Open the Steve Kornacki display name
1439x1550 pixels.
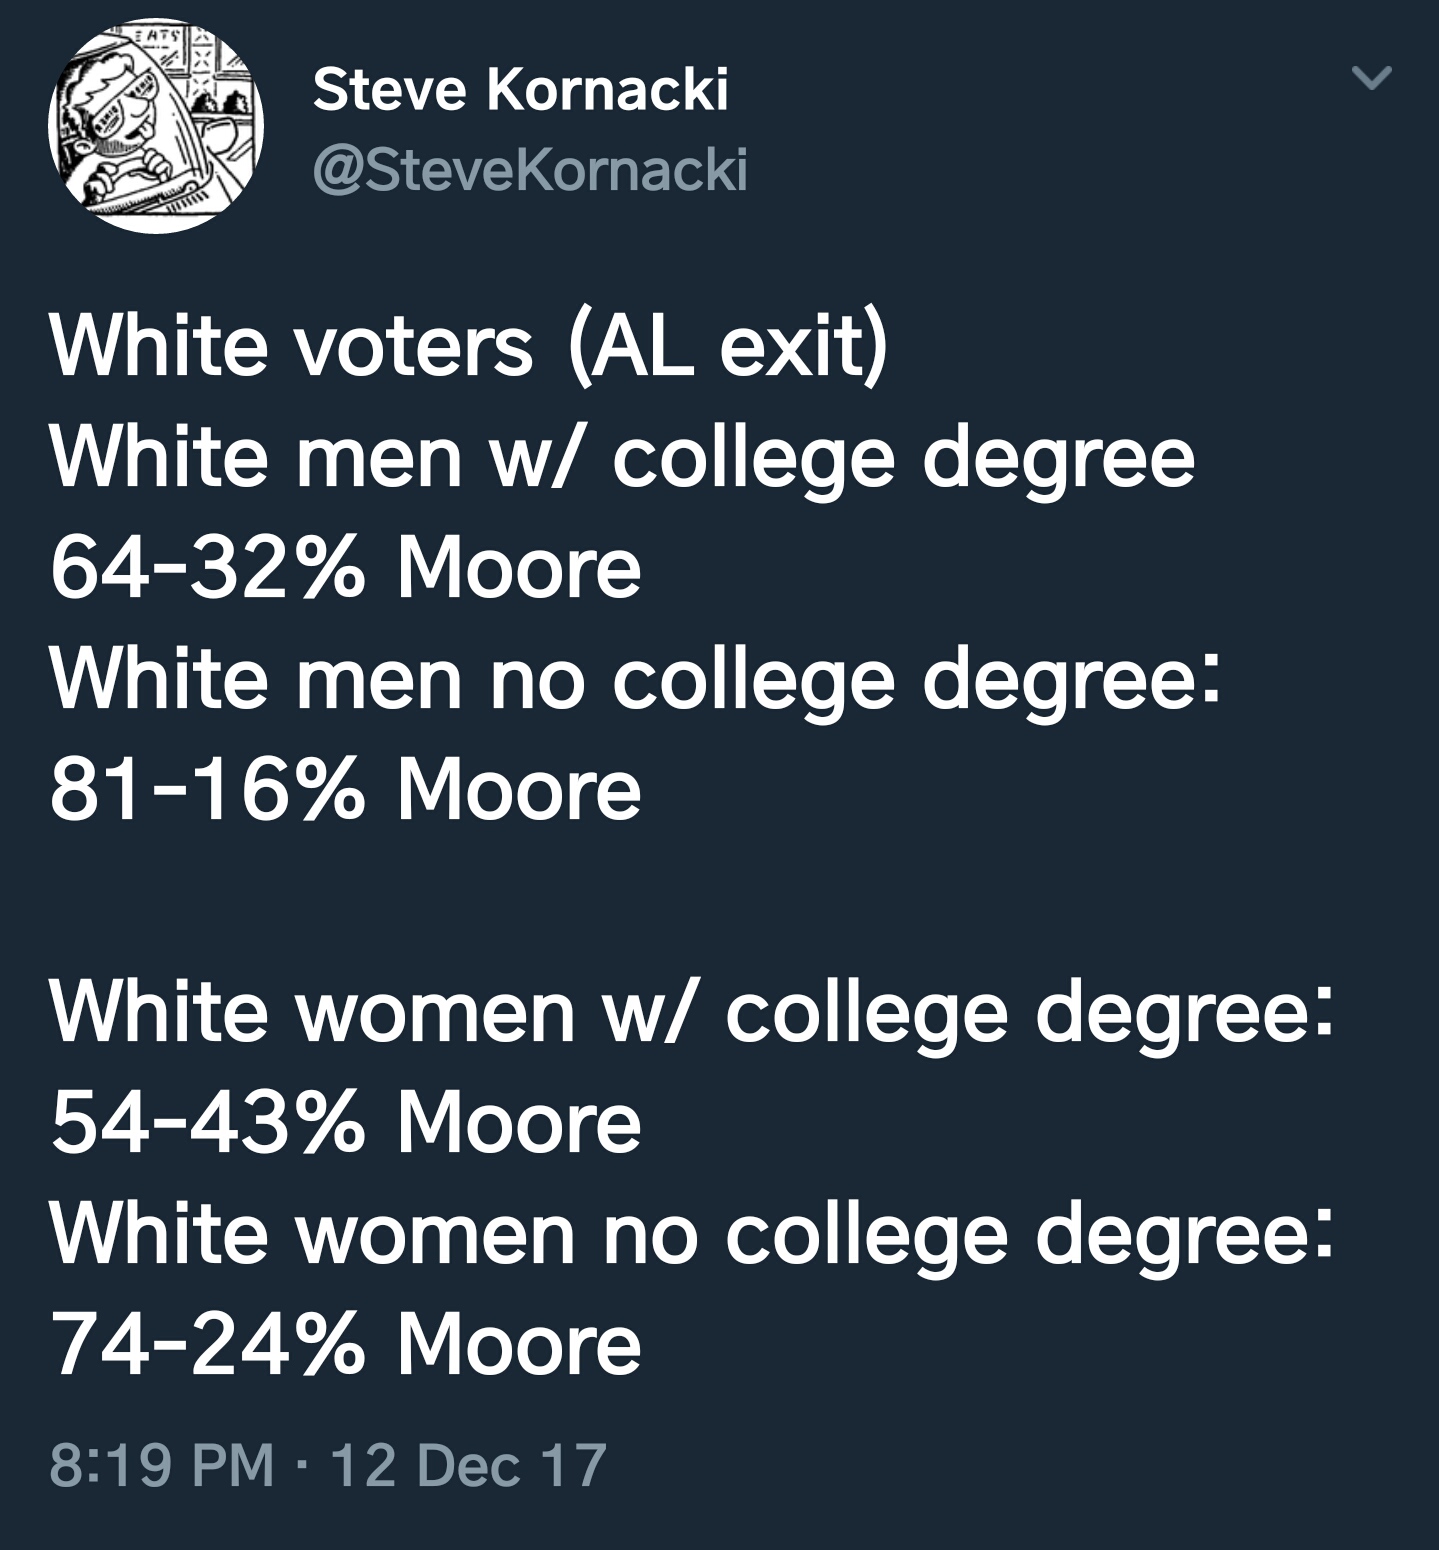[520, 91]
